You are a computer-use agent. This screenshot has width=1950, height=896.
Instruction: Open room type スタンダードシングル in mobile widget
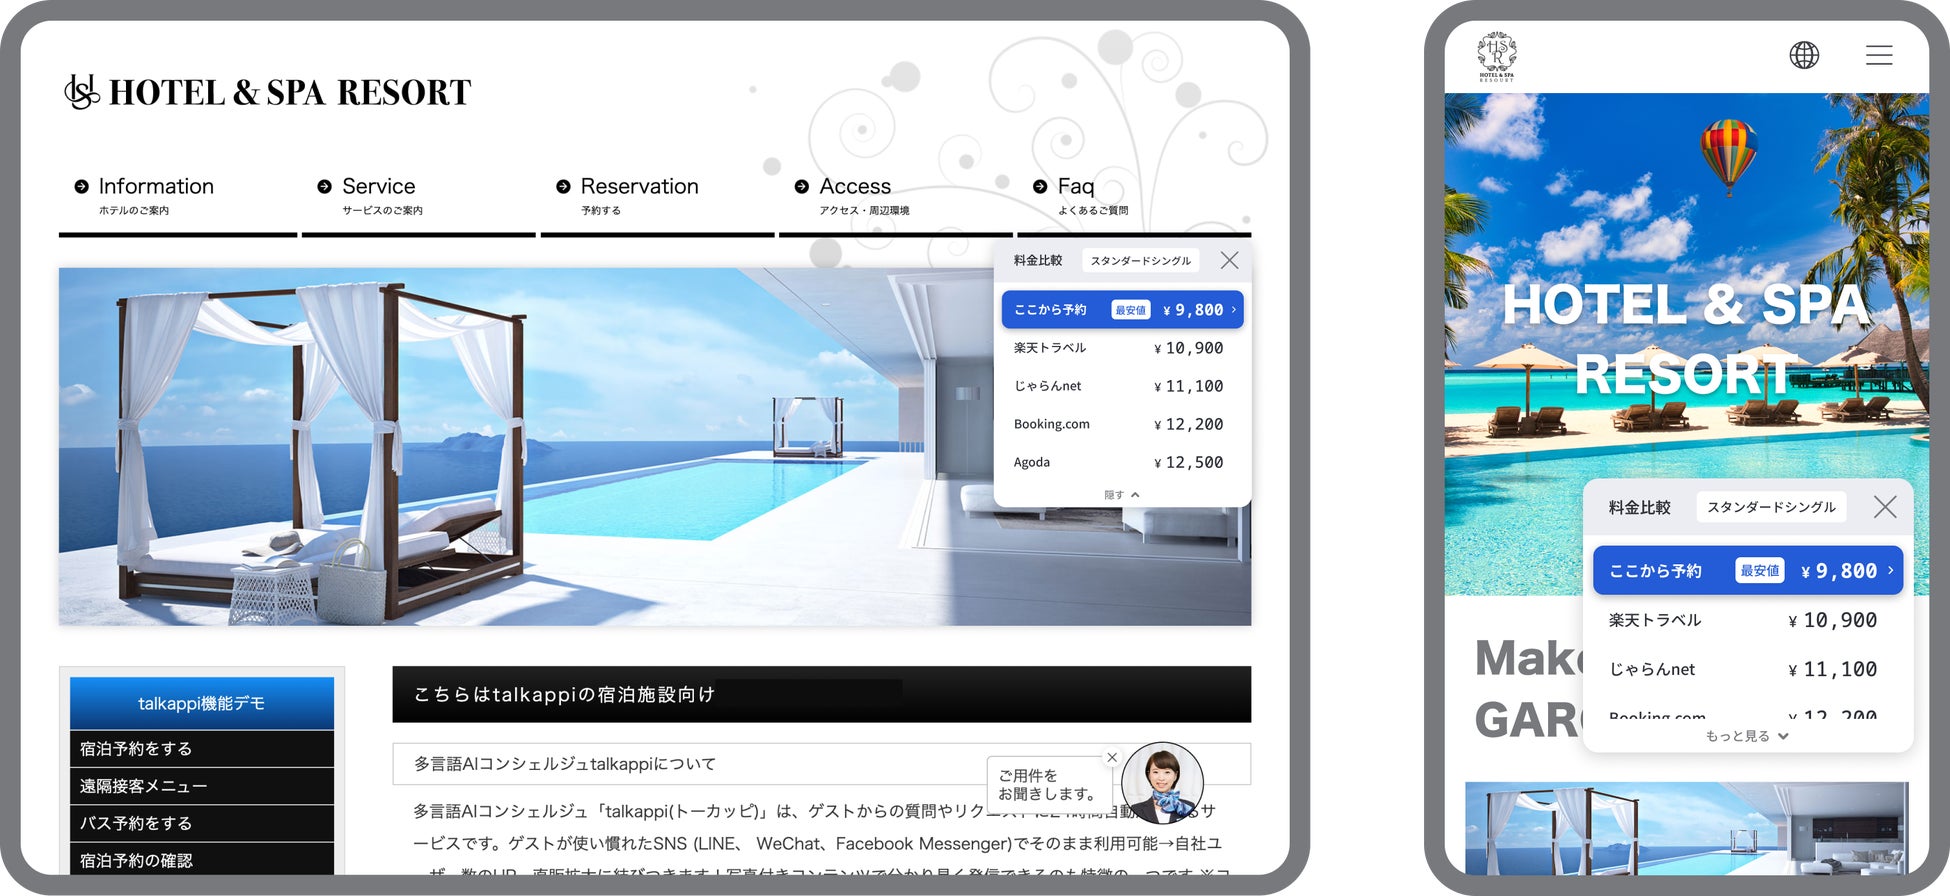(x=1771, y=507)
